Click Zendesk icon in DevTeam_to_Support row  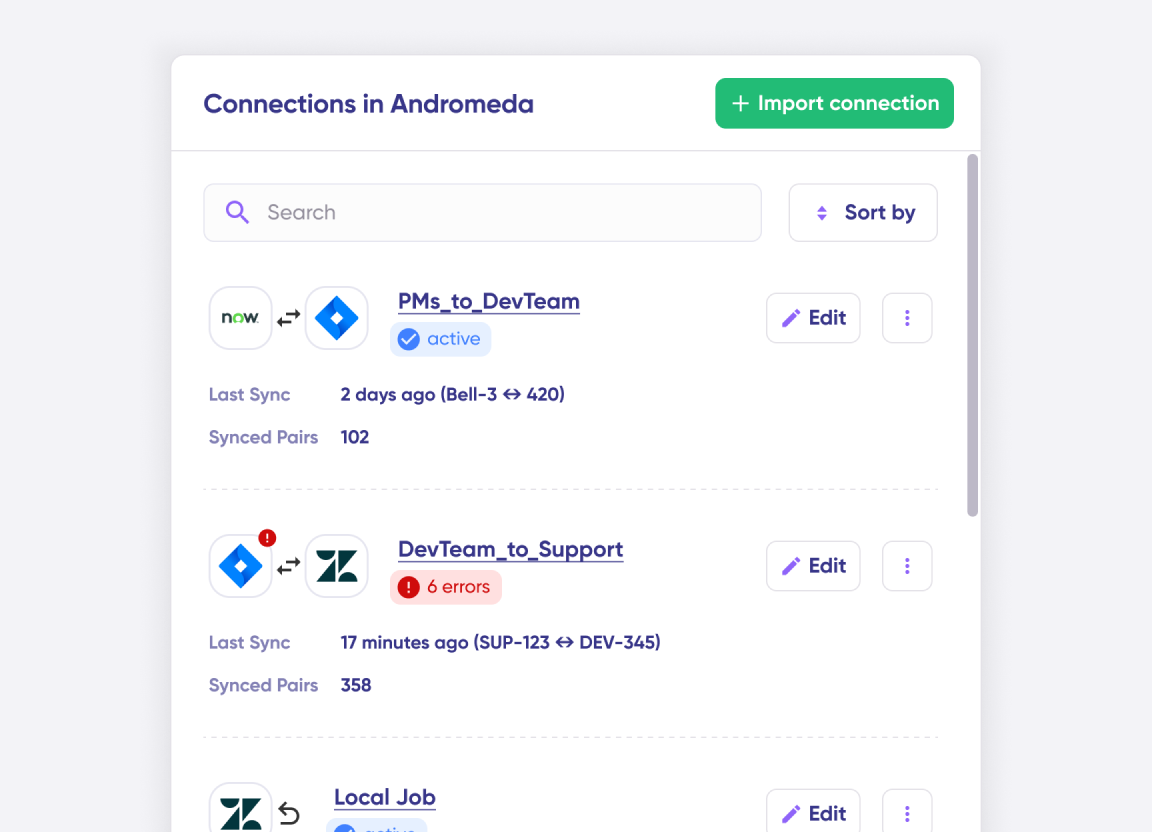pos(336,566)
